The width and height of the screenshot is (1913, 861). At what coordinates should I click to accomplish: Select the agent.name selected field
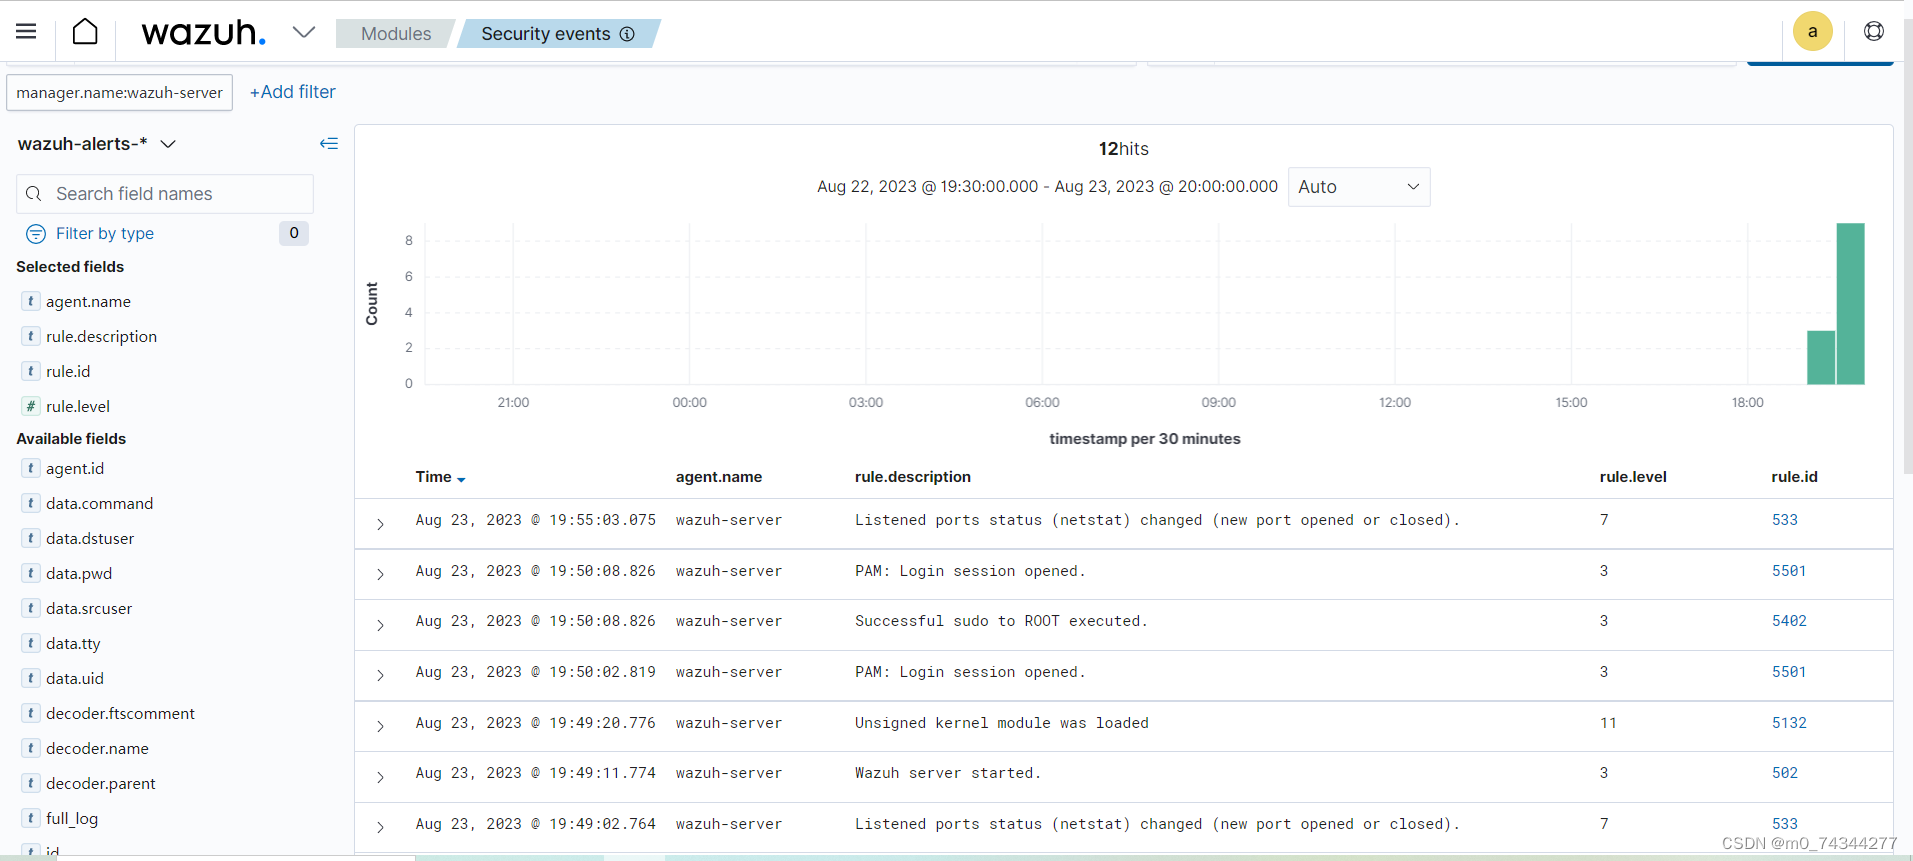[x=88, y=301]
